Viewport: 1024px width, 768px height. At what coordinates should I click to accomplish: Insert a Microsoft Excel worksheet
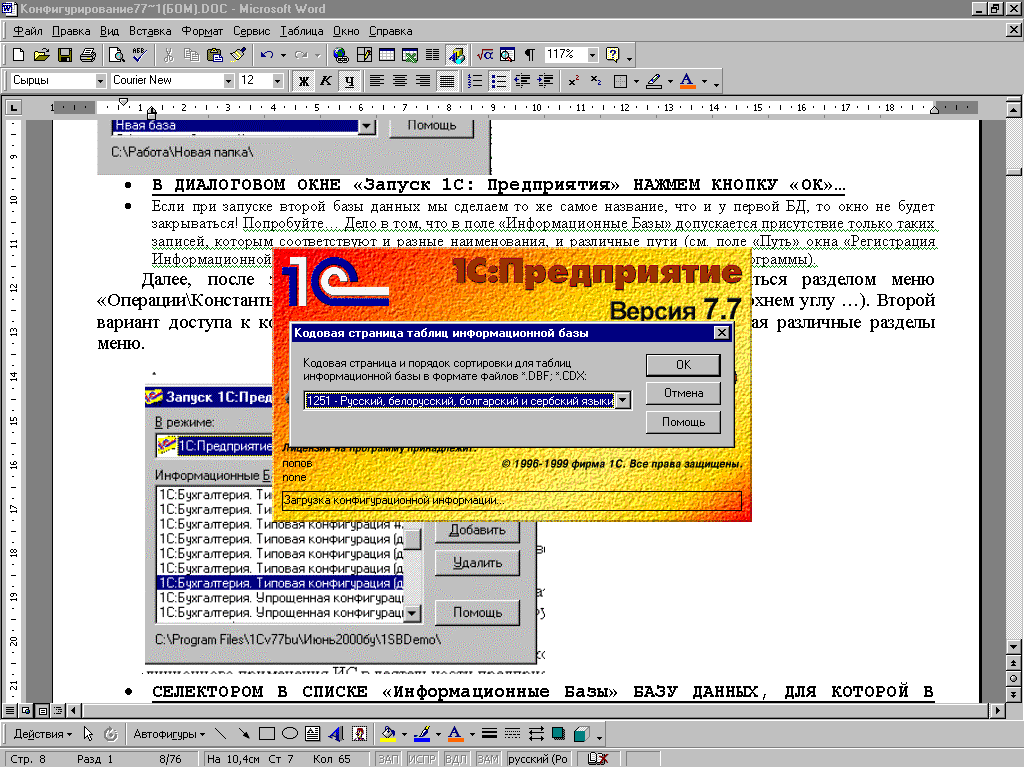[x=409, y=55]
